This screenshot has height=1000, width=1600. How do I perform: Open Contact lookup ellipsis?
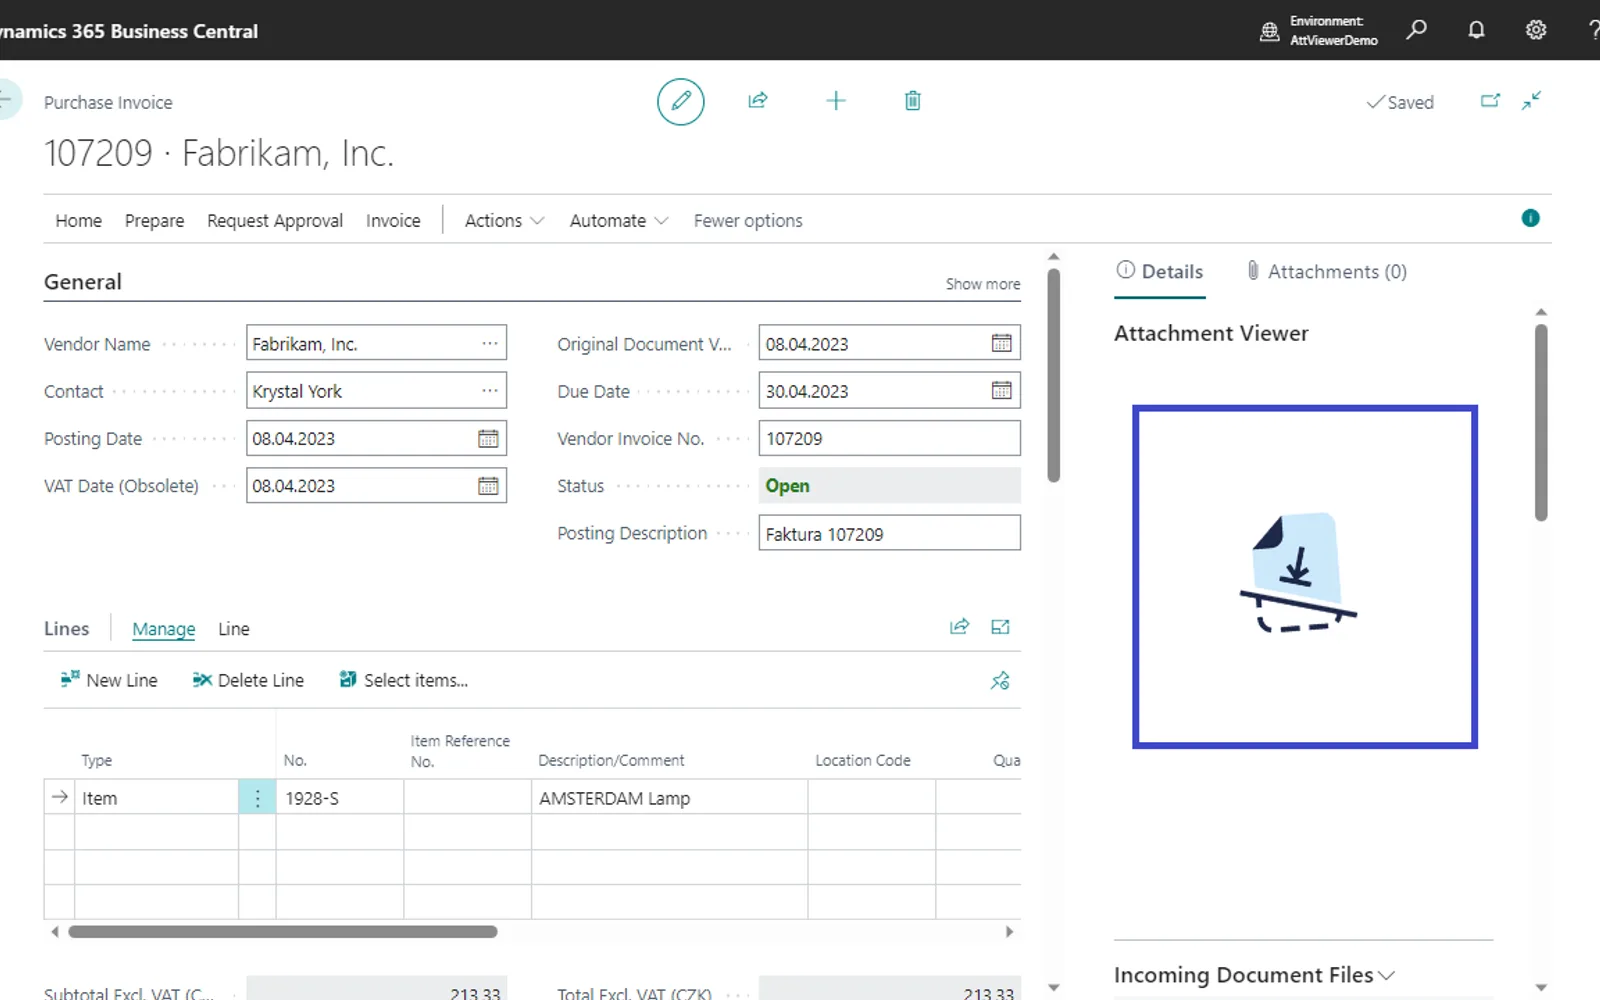point(490,391)
